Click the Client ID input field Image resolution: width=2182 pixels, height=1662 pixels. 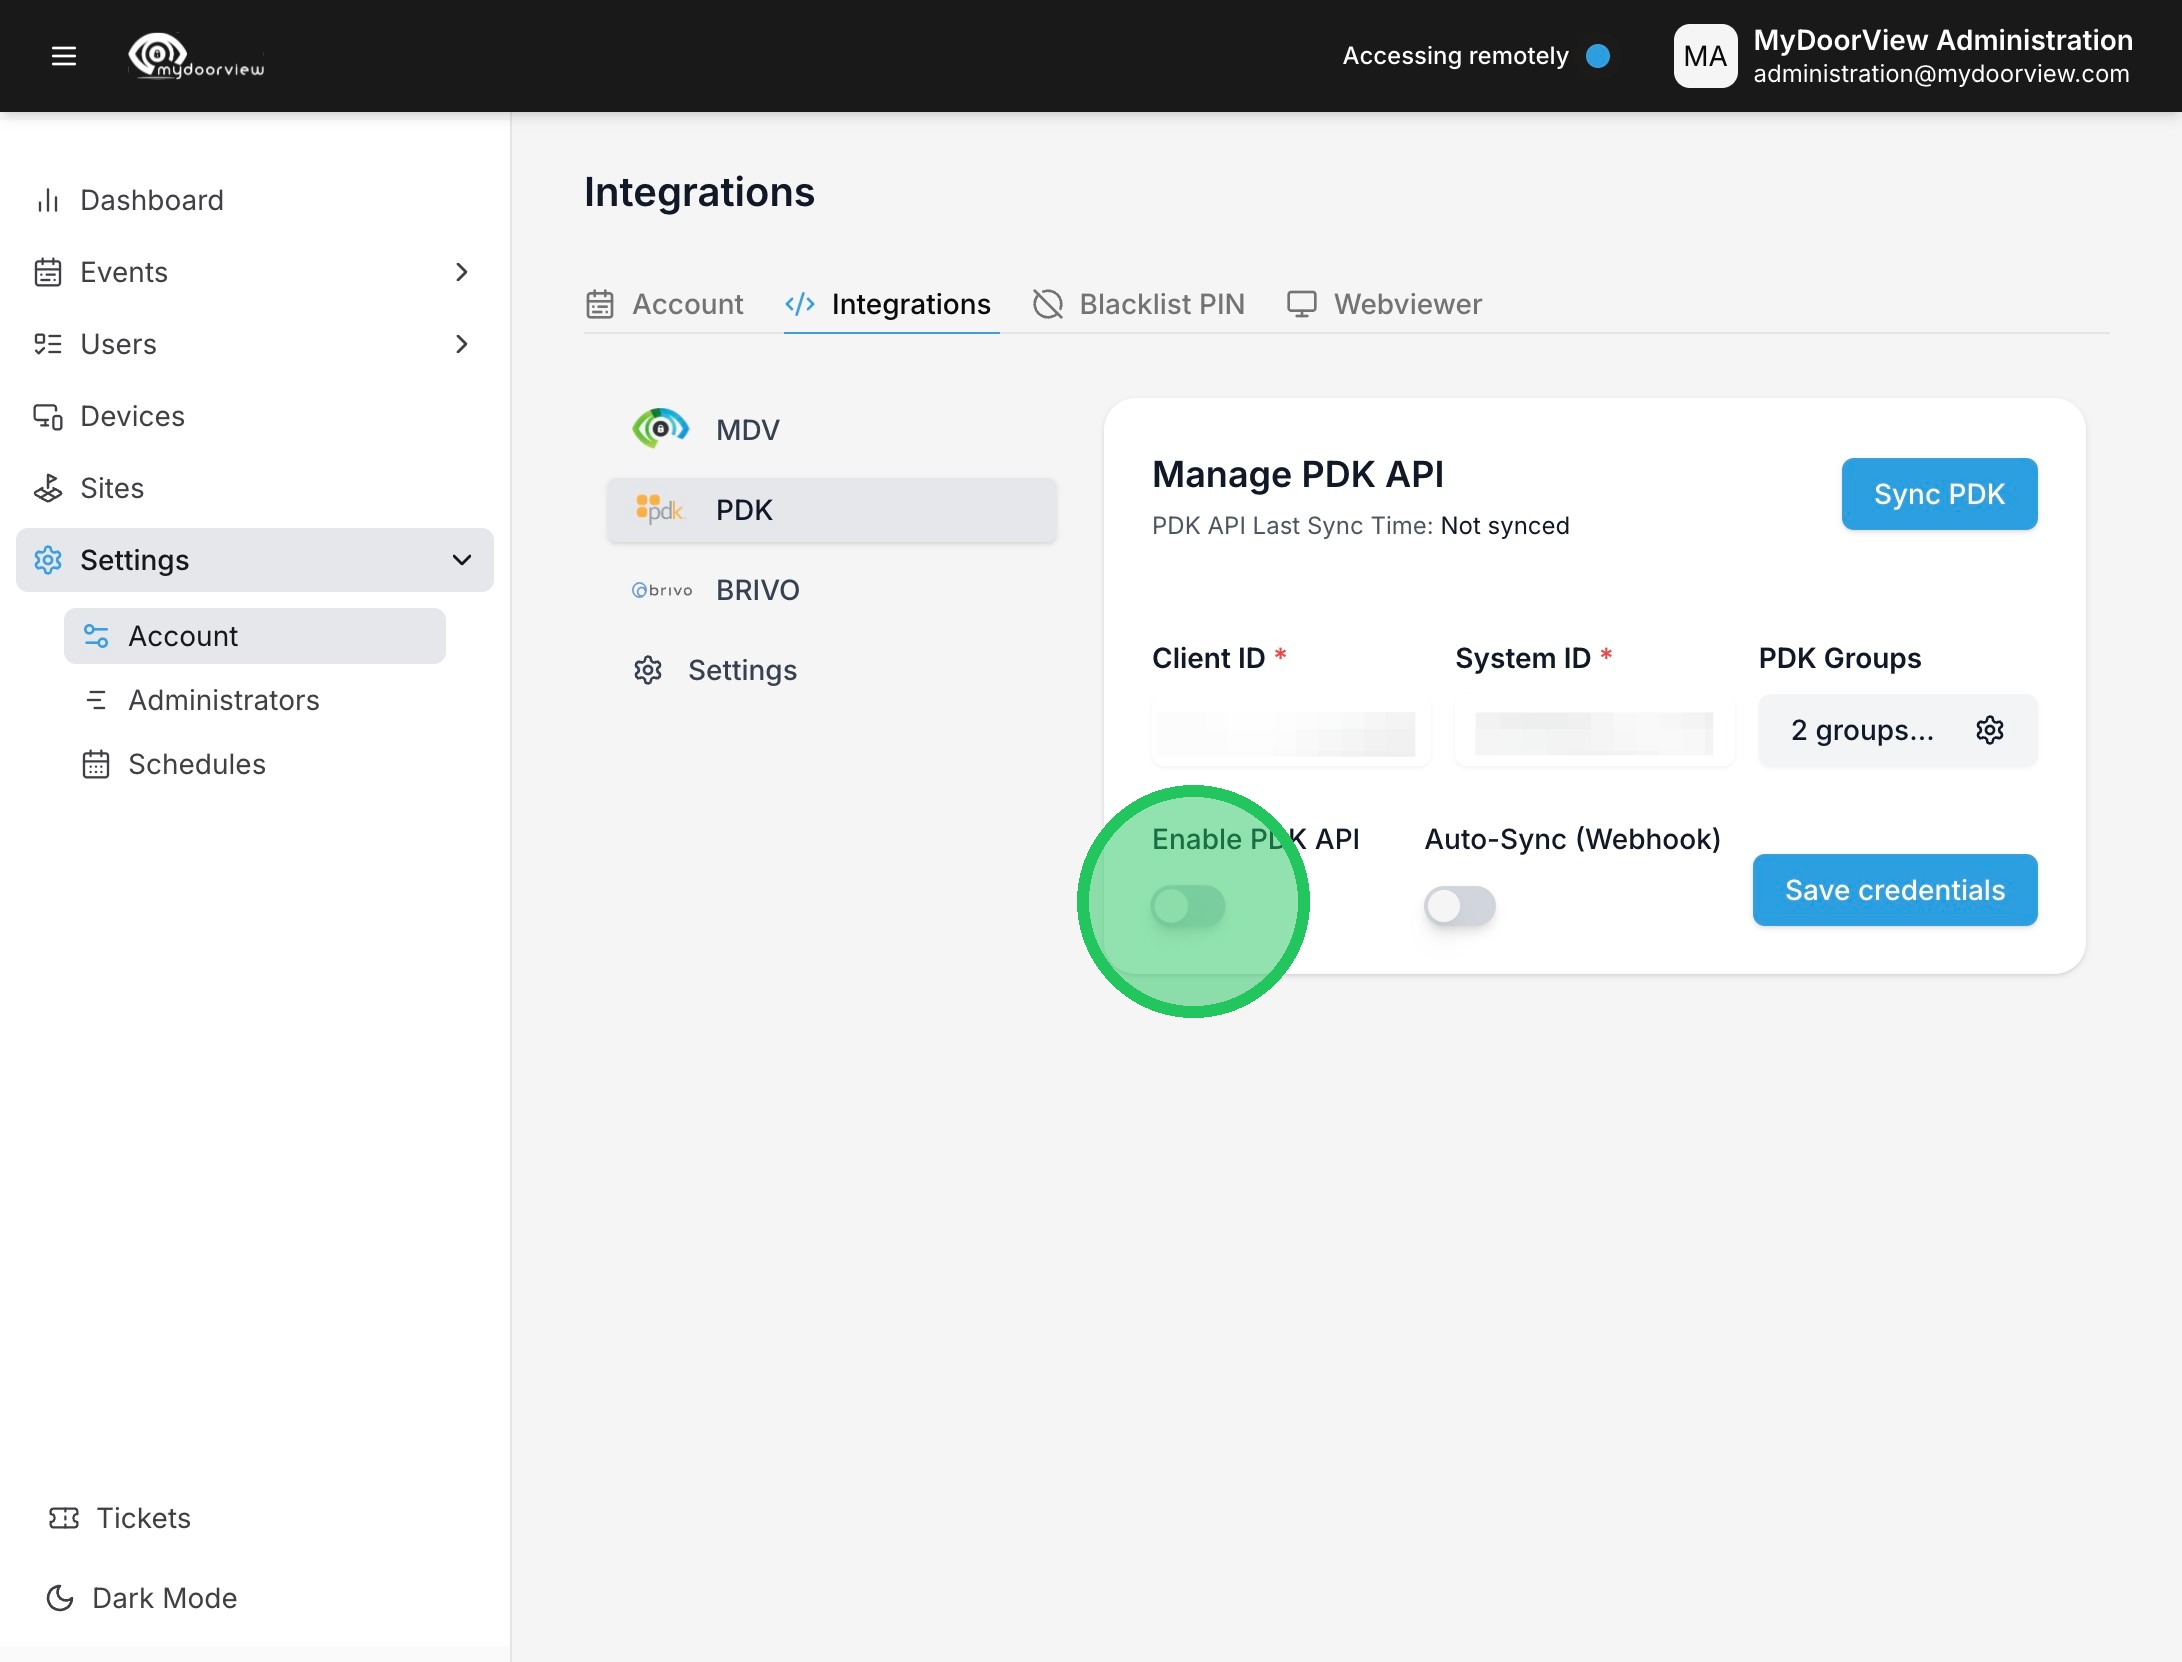(x=1290, y=733)
